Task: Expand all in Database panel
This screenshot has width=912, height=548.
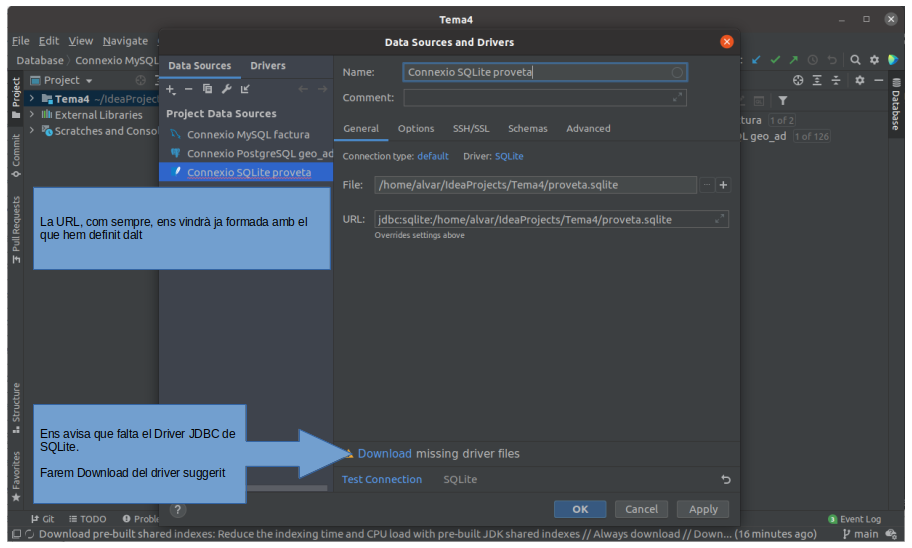Action: [817, 80]
